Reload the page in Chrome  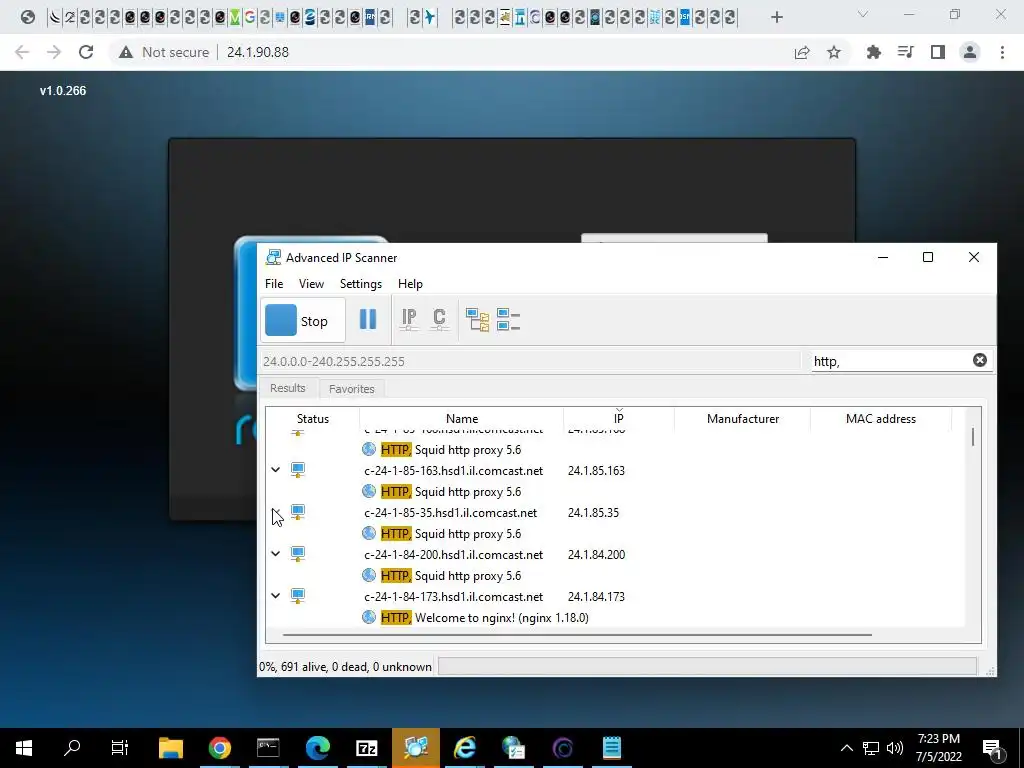(x=86, y=52)
